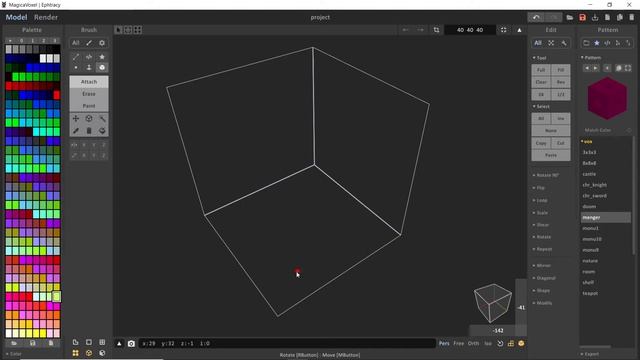Create a new model with the page icon

click(x=607, y=18)
